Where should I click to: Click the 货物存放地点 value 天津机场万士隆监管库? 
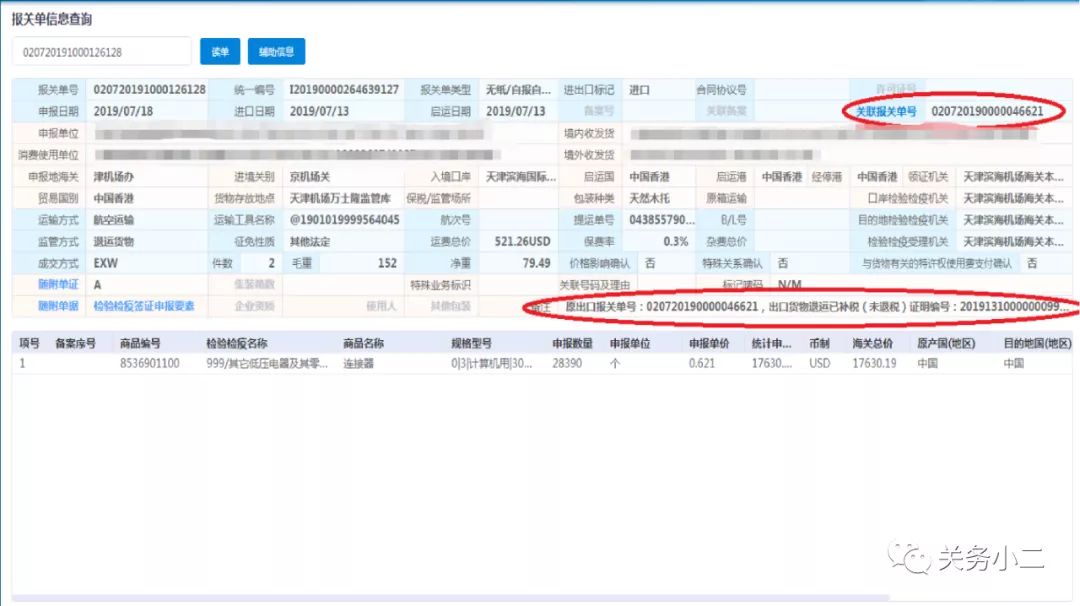click(x=340, y=198)
